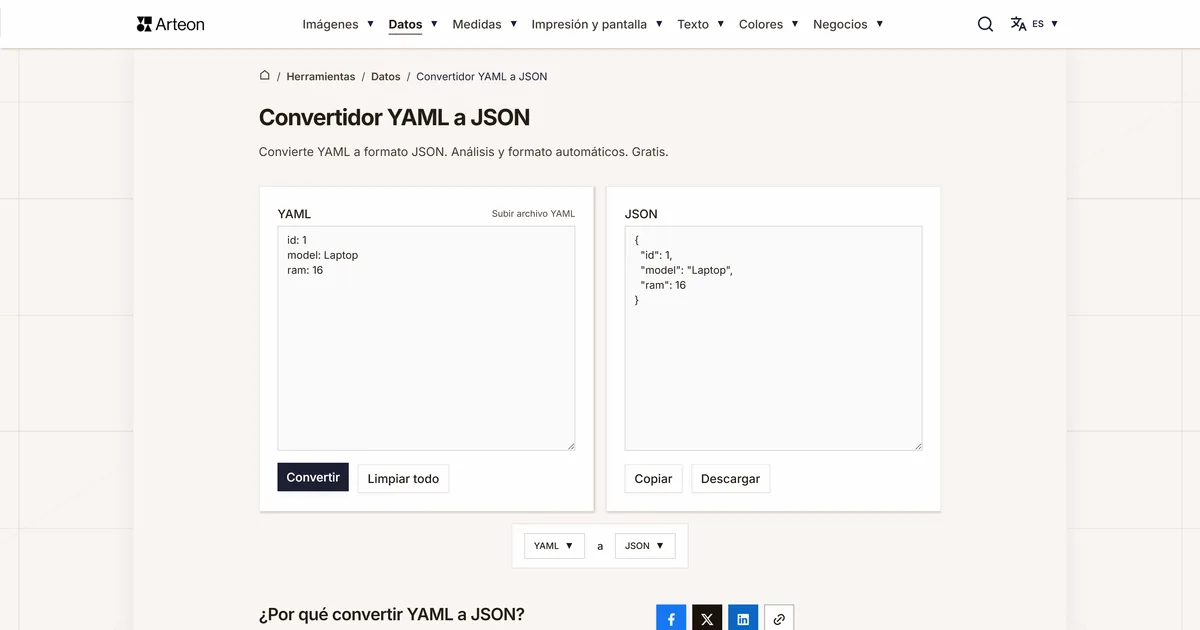Click the 'ram: 16' line in YAML

pos(305,270)
